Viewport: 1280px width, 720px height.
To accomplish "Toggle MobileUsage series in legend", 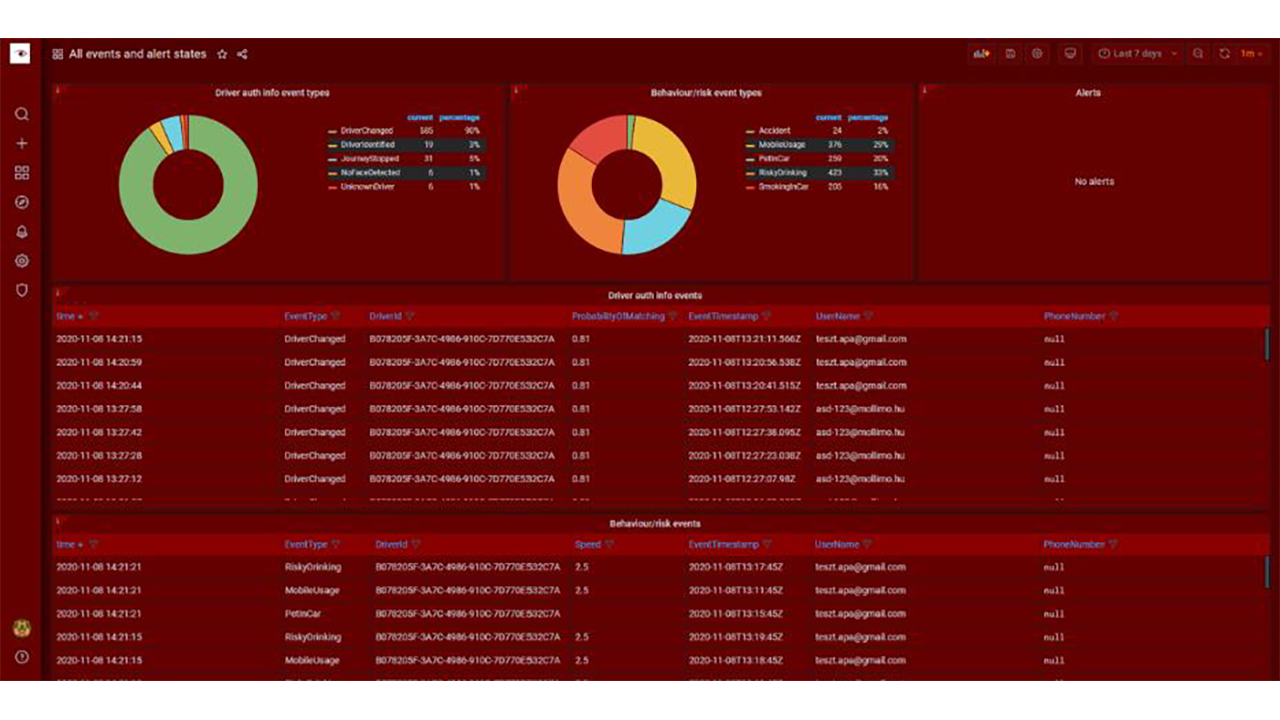I will coord(782,145).
